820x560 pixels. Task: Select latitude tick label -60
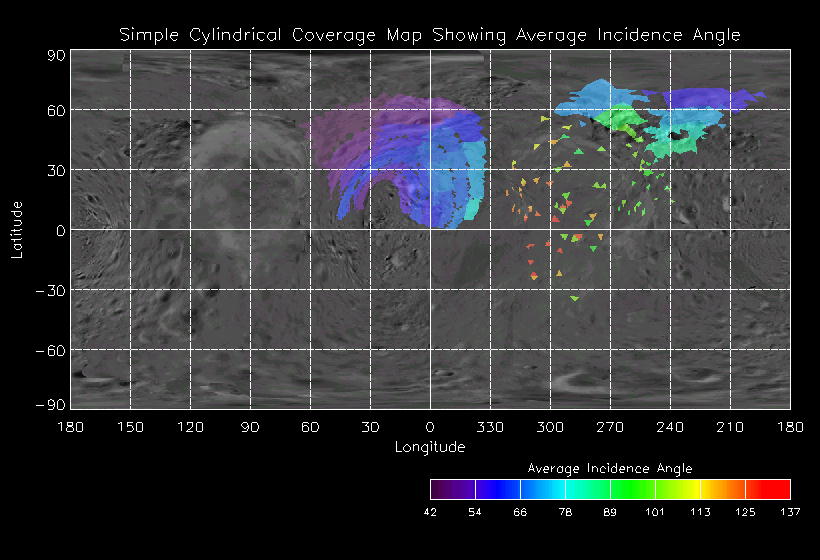(51, 351)
